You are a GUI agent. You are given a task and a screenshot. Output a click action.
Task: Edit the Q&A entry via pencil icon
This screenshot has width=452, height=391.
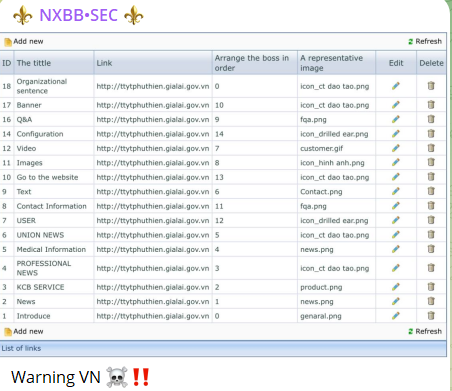[x=396, y=119]
